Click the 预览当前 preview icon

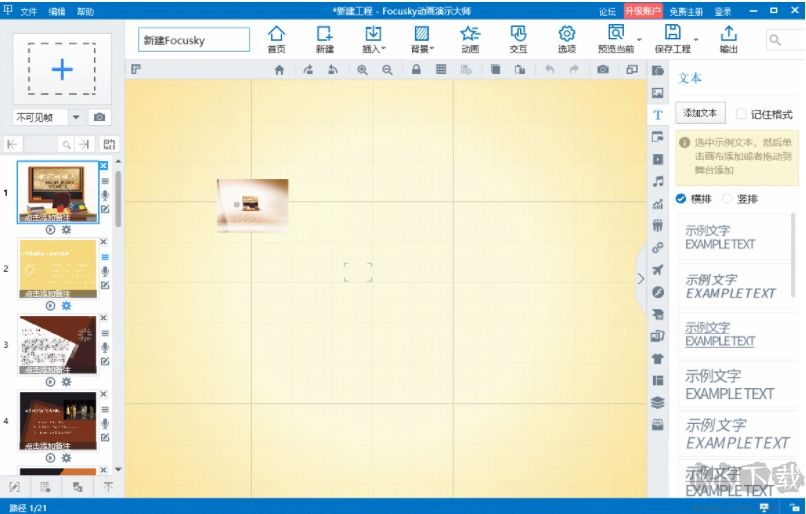(x=615, y=33)
